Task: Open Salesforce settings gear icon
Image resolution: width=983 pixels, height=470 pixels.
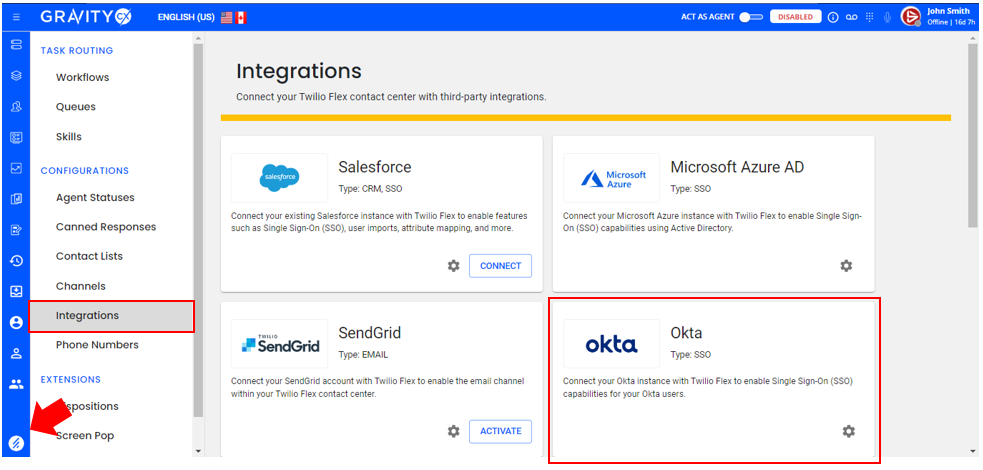Action: [453, 266]
